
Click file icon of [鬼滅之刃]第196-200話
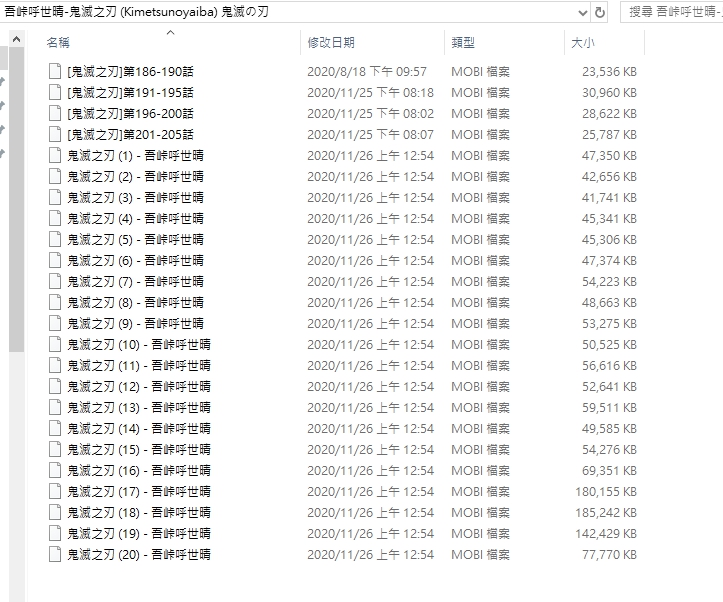[55, 113]
